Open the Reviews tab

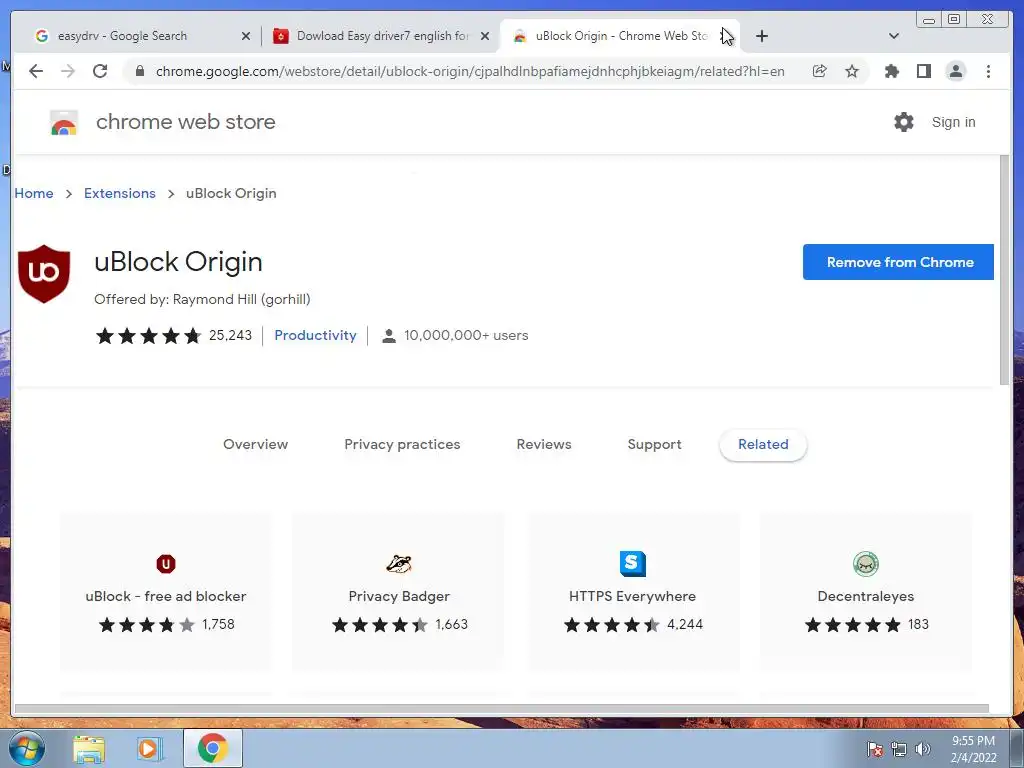tap(544, 444)
